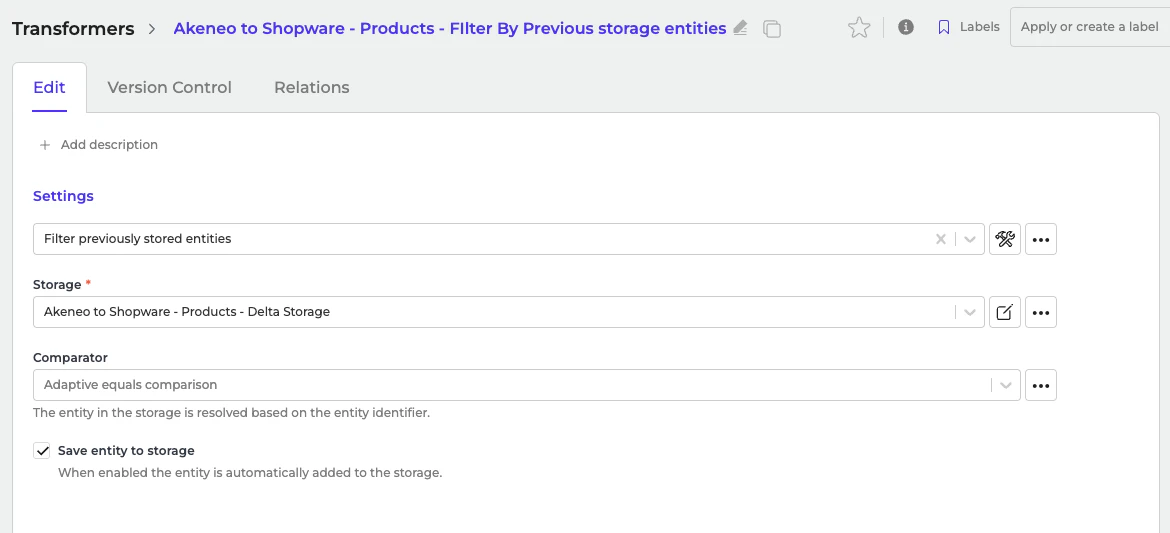1170x533 pixels.
Task: Click the copy transformer icon
Action: pos(771,29)
